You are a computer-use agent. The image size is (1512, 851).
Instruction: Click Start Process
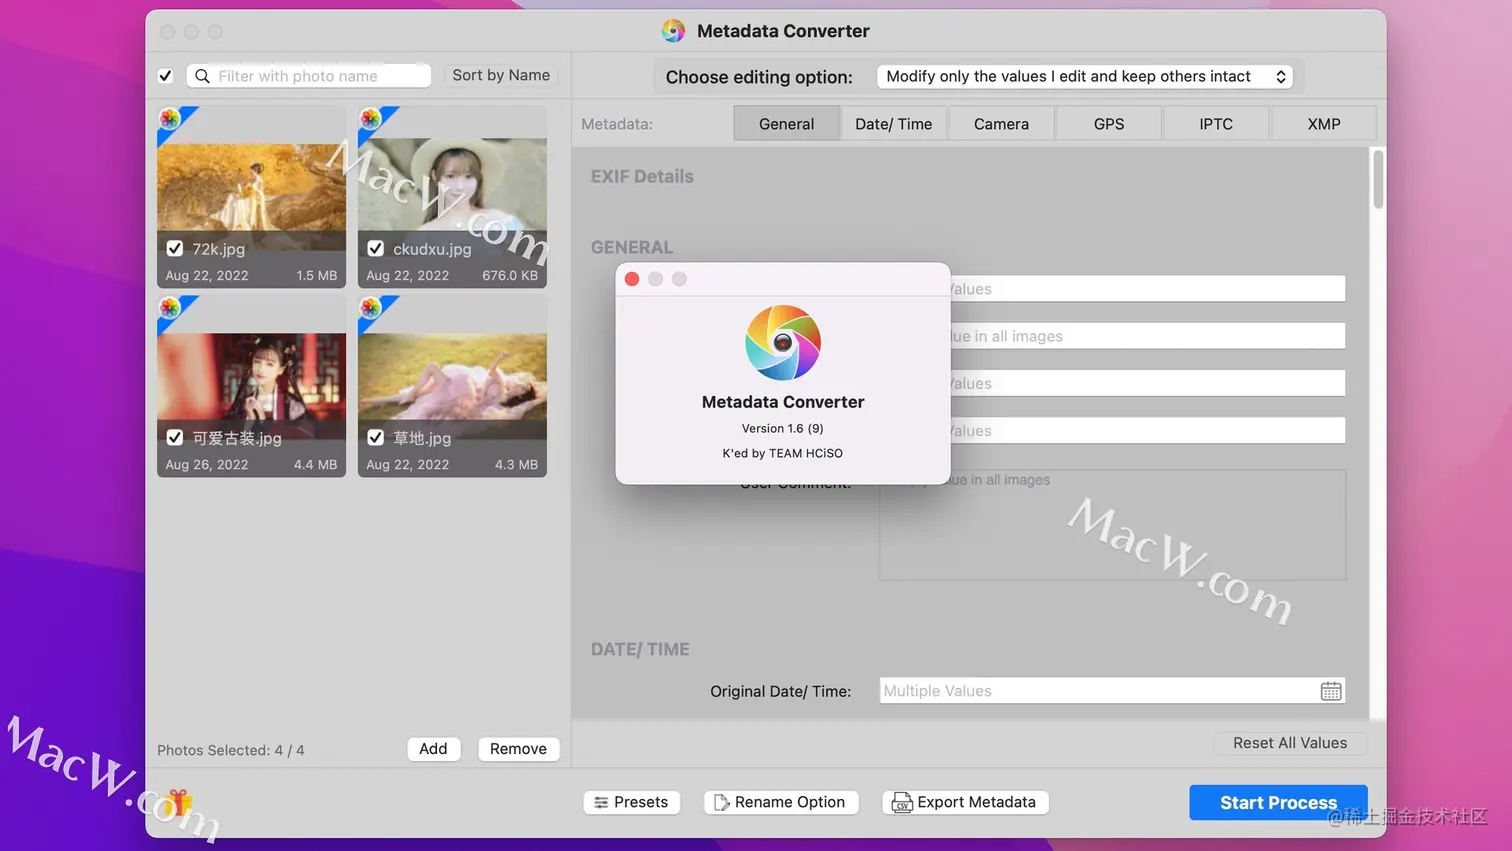point(1278,802)
